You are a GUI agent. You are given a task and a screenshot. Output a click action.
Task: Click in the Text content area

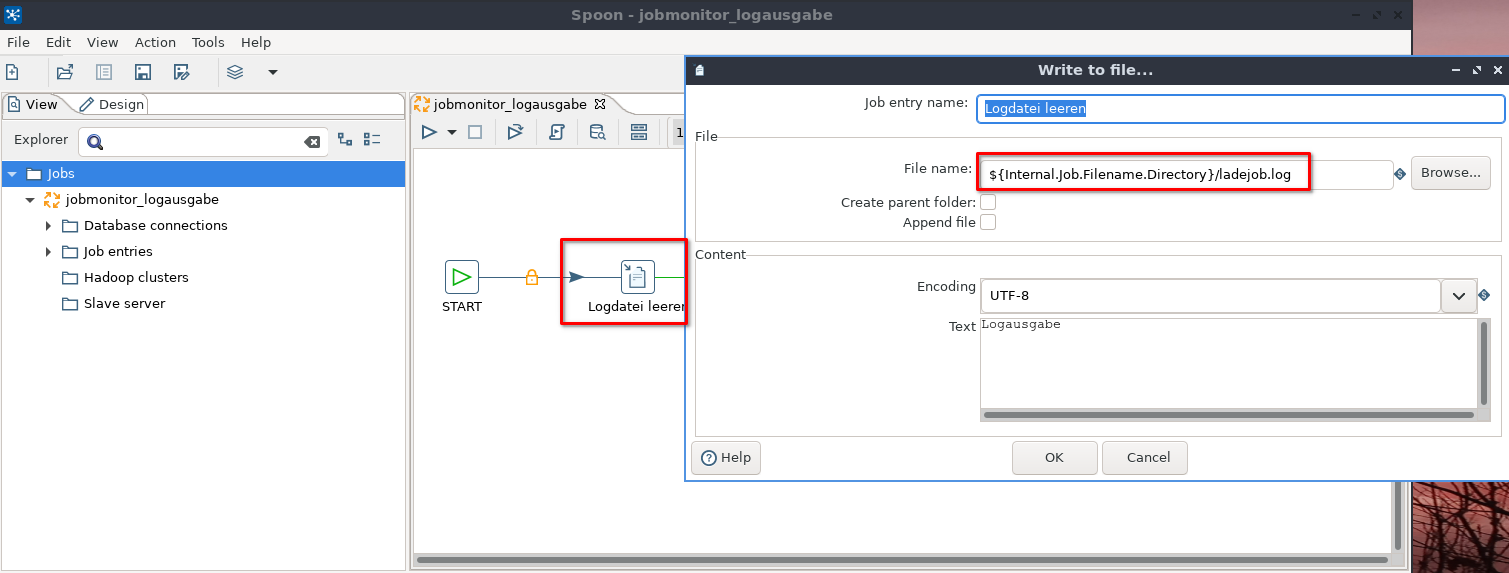point(1228,363)
